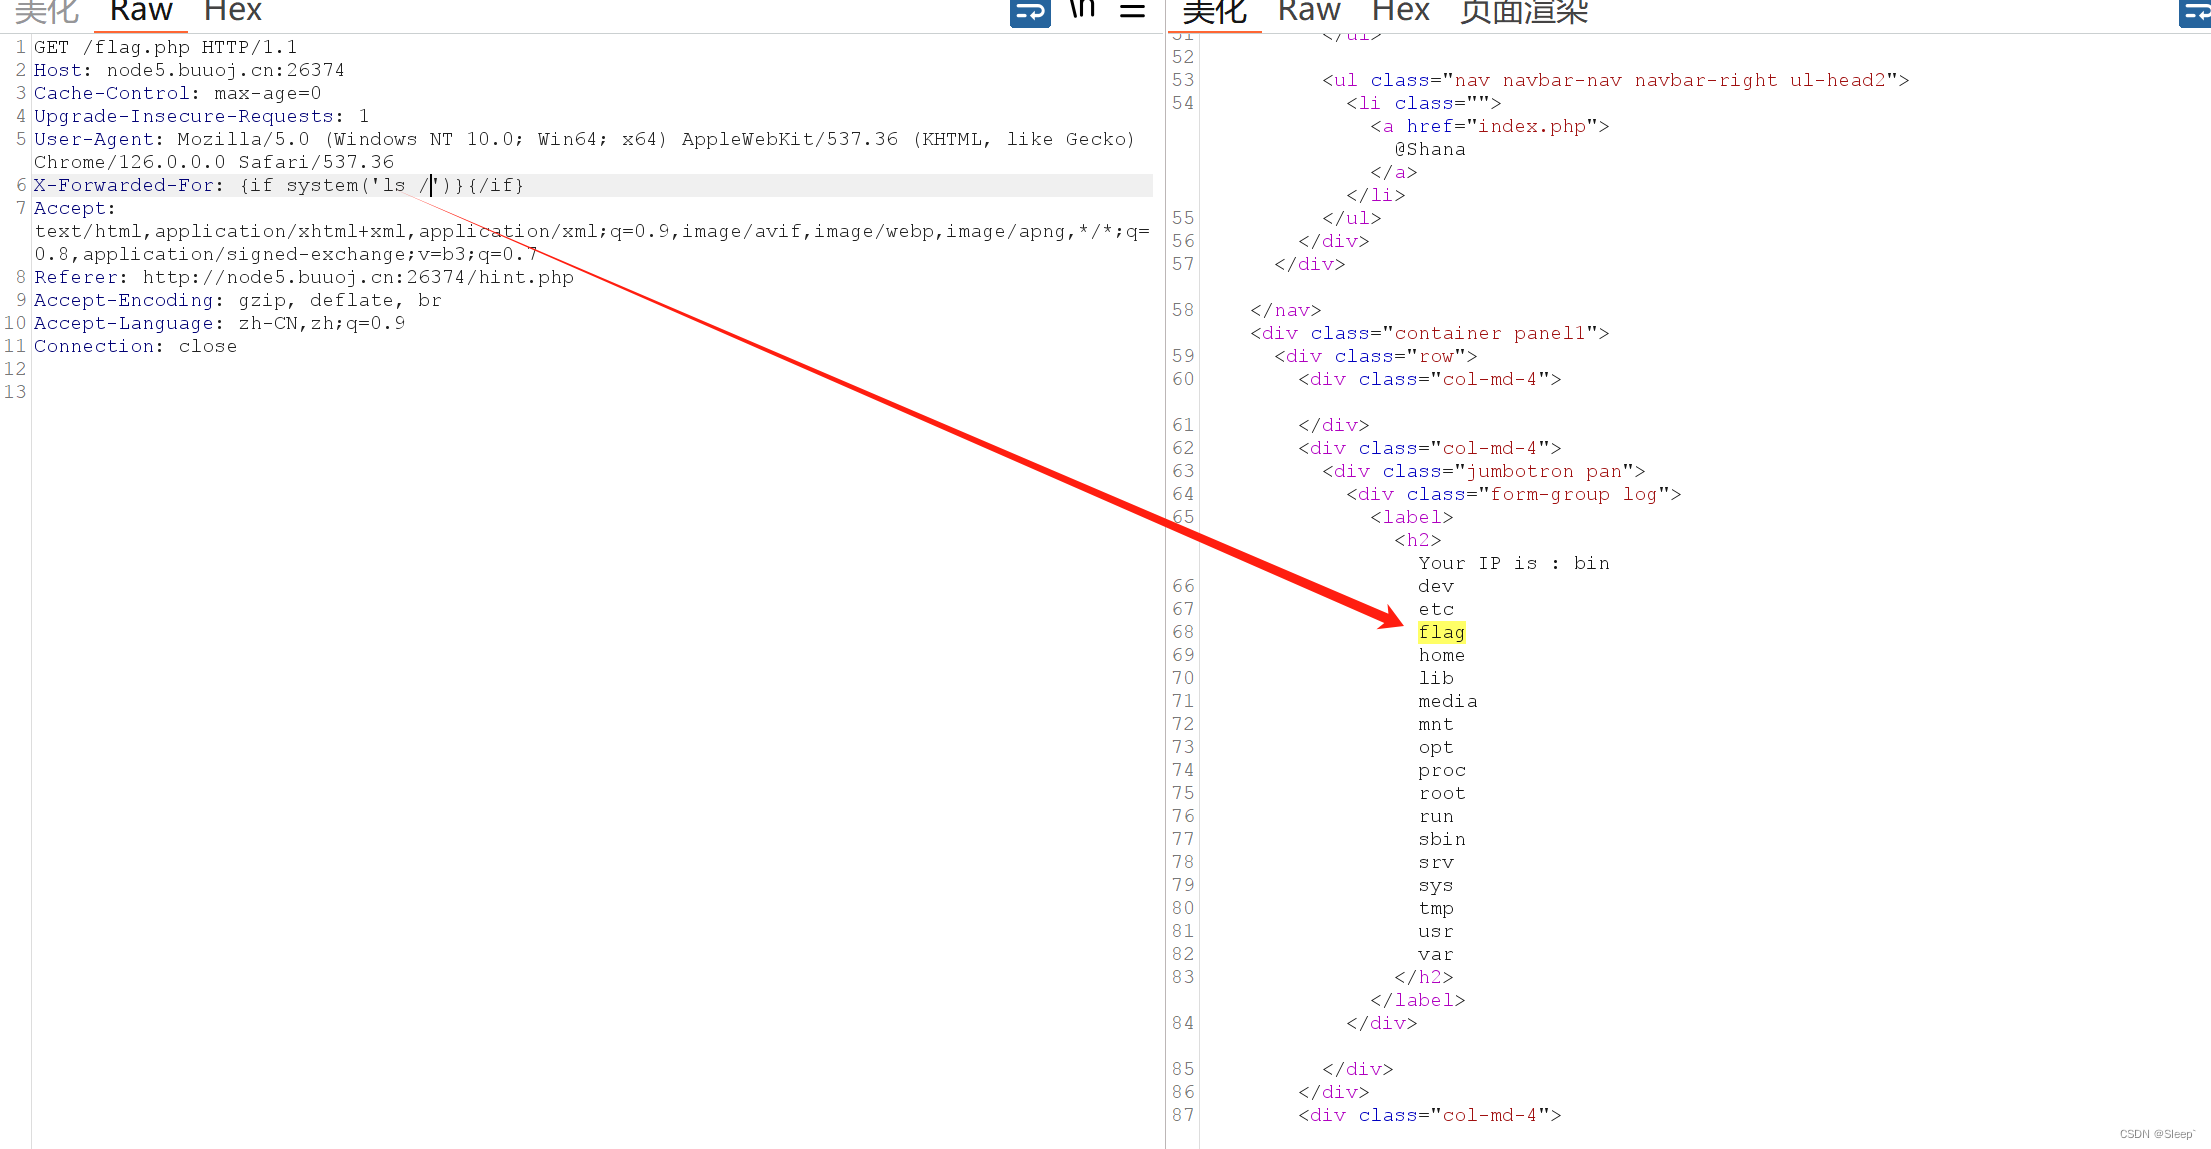Click the highlighted flag entry in response
Viewport: 2211px width, 1149px height.
coord(1441,632)
